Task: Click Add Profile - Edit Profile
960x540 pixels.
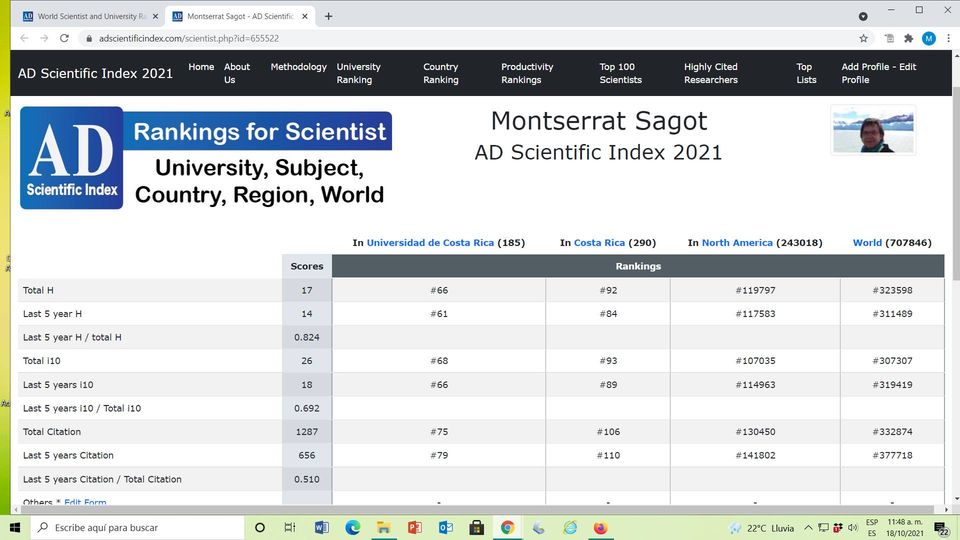Action: [878, 73]
